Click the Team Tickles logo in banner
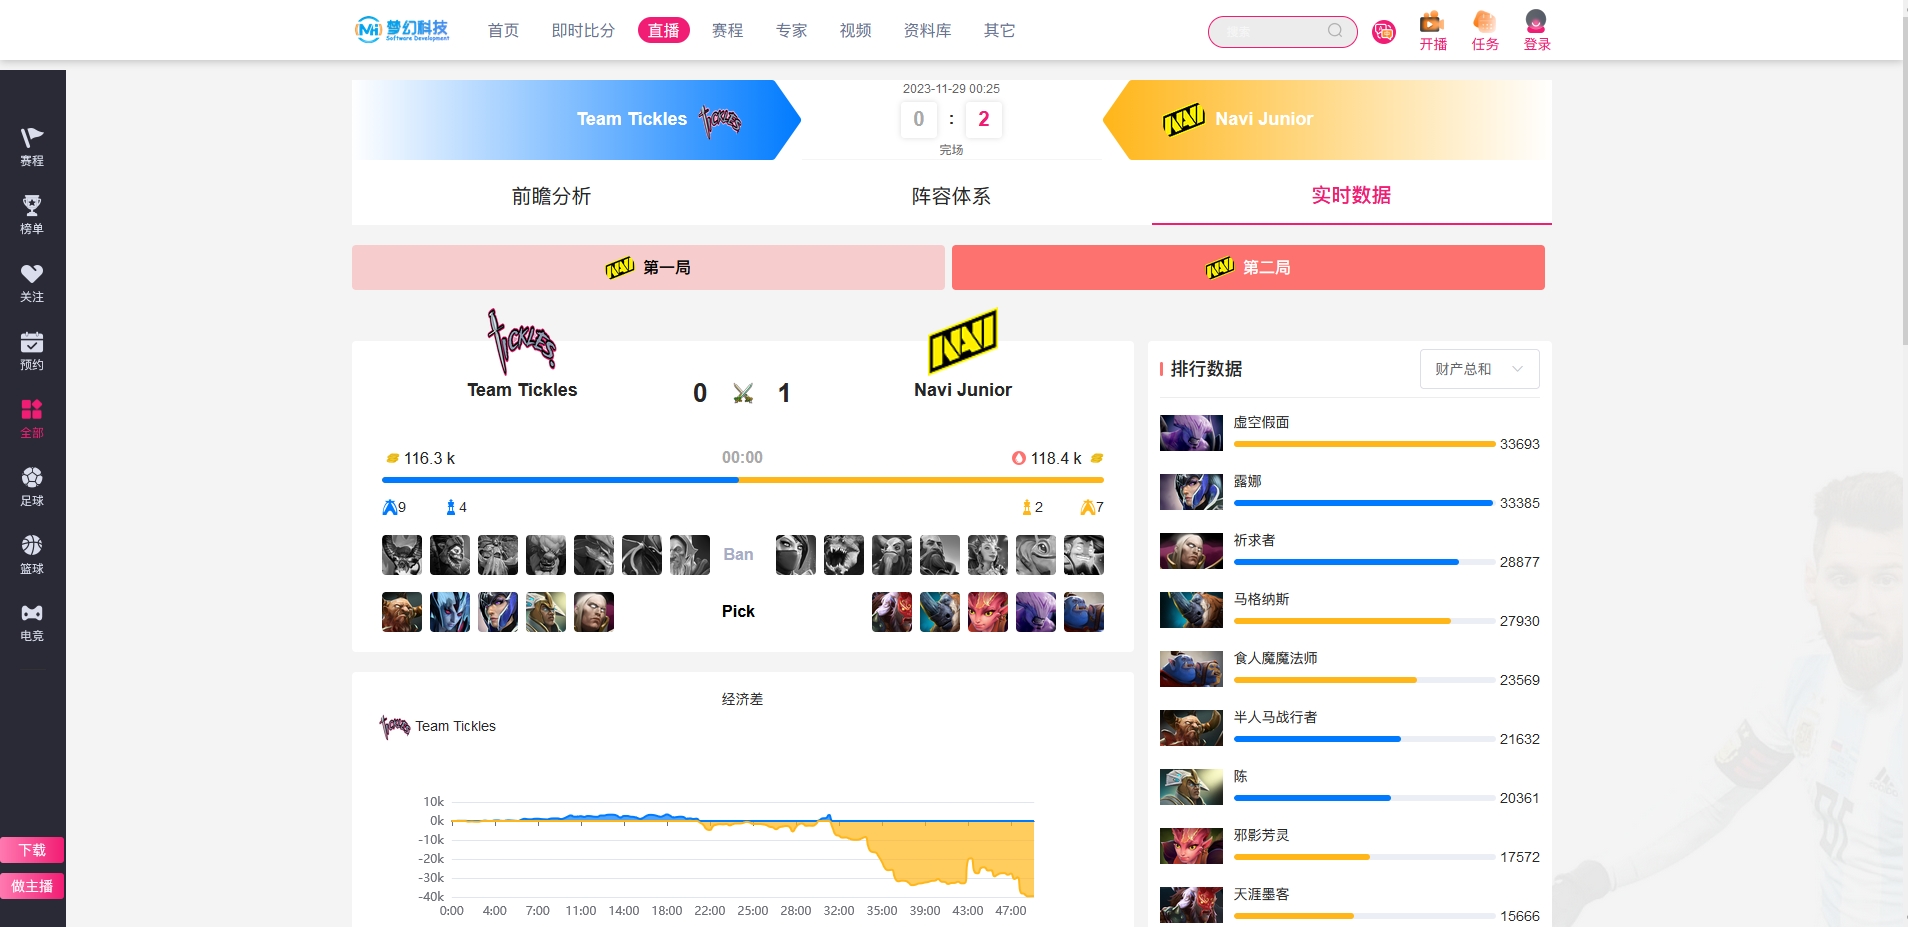 (720, 121)
